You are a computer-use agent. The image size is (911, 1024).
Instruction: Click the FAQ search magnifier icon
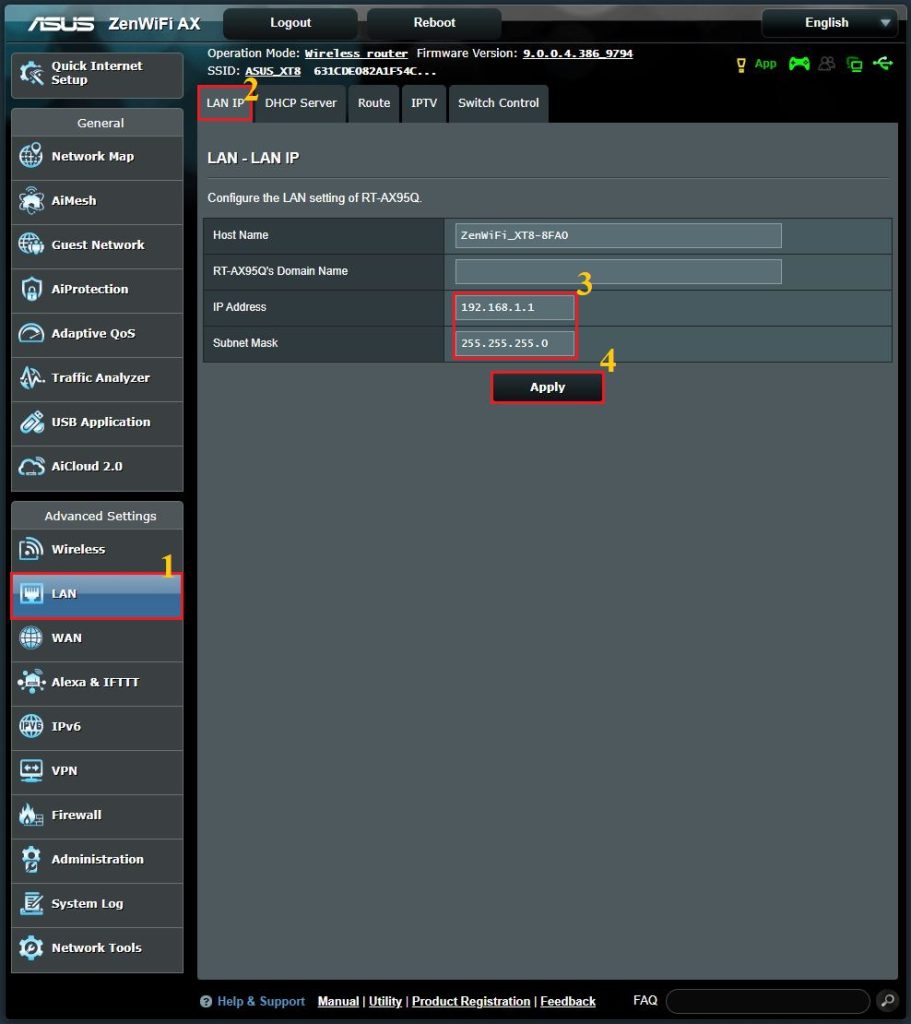pos(888,1000)
